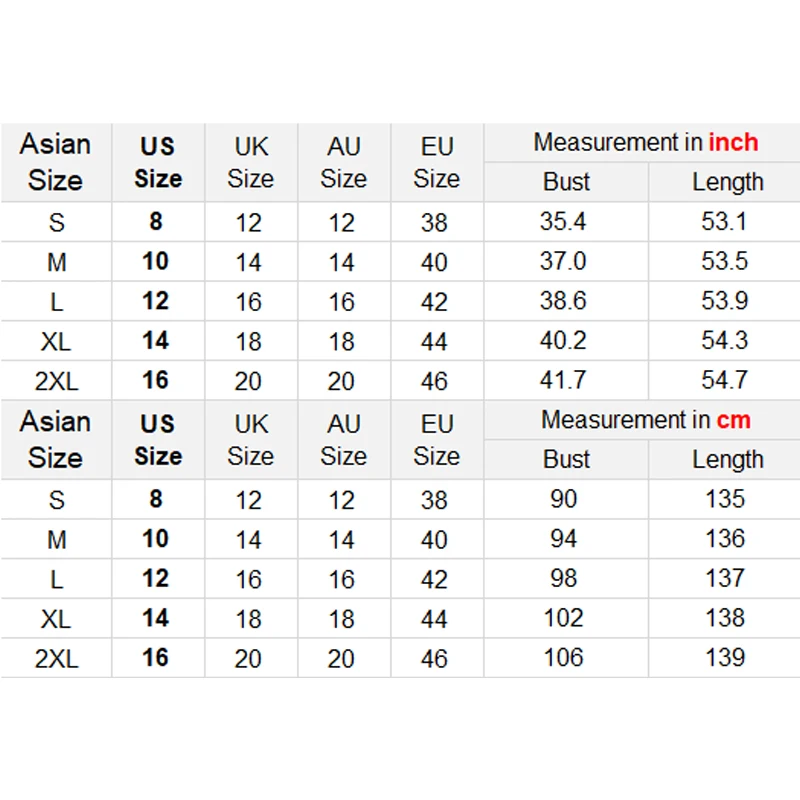Click the 106 bust measurement

click(564, 658)
